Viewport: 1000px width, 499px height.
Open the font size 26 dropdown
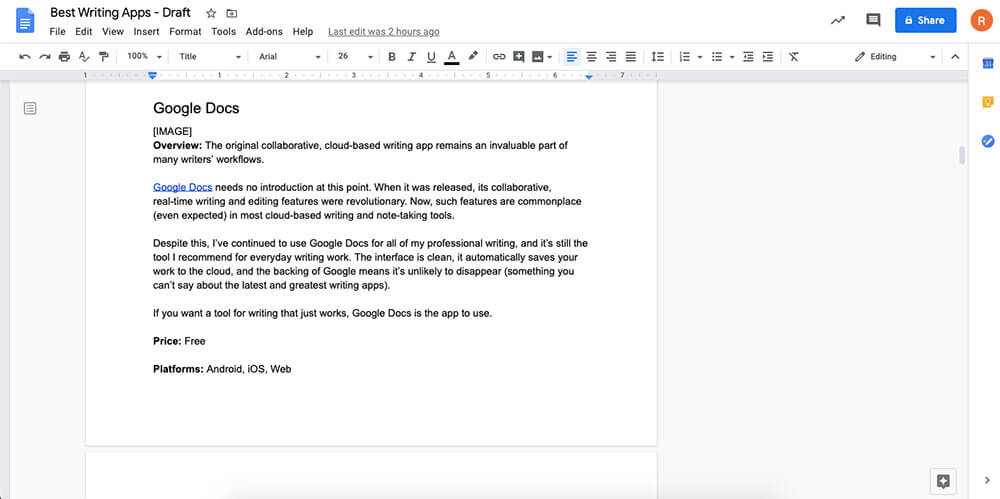[355, 57]
